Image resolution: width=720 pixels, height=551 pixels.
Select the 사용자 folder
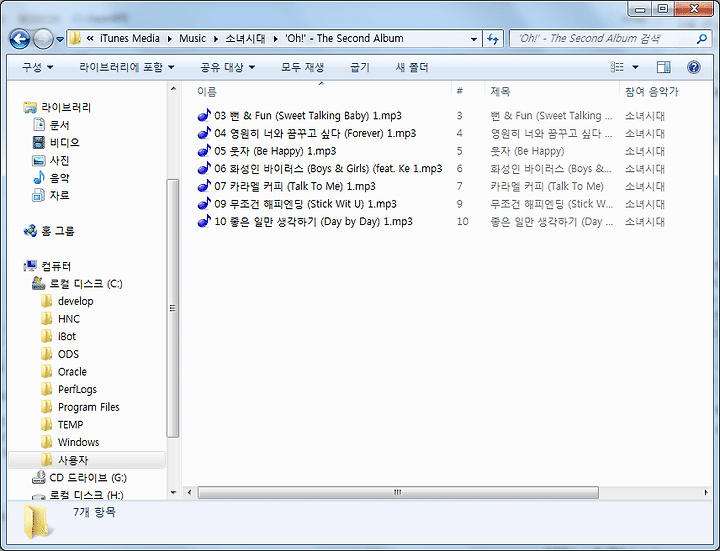tap(73, 460)
